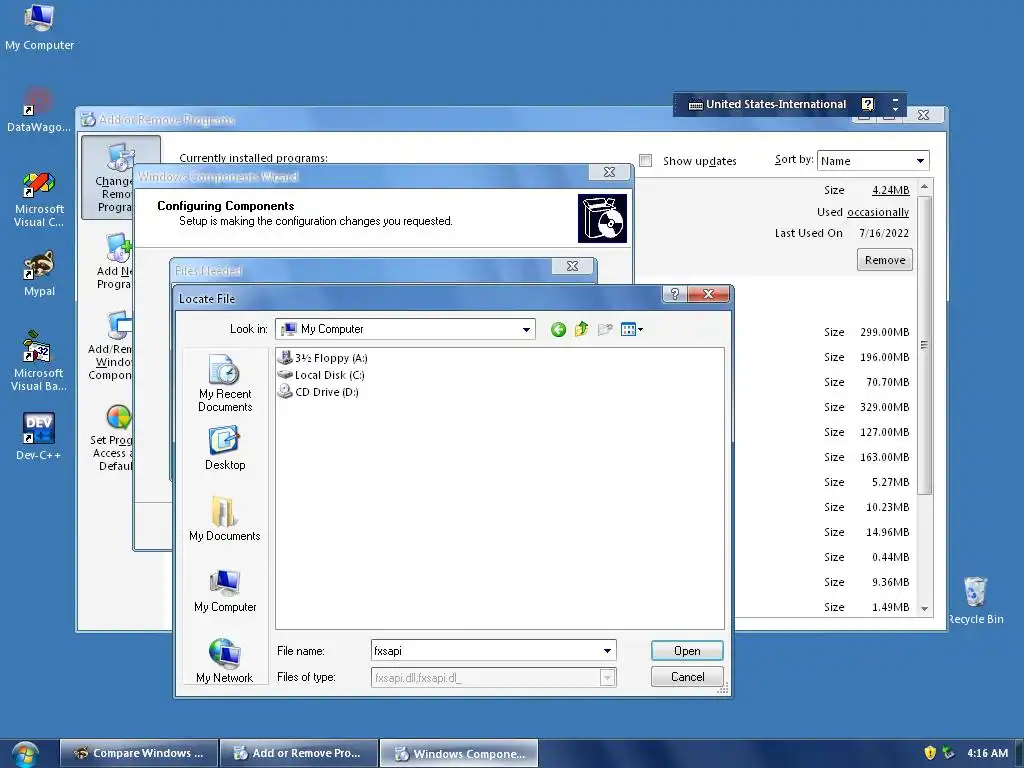Click the Remove button in Add or Remove Programs
1024x768 pixels.
pyautogui.click(x=885, y=260)
